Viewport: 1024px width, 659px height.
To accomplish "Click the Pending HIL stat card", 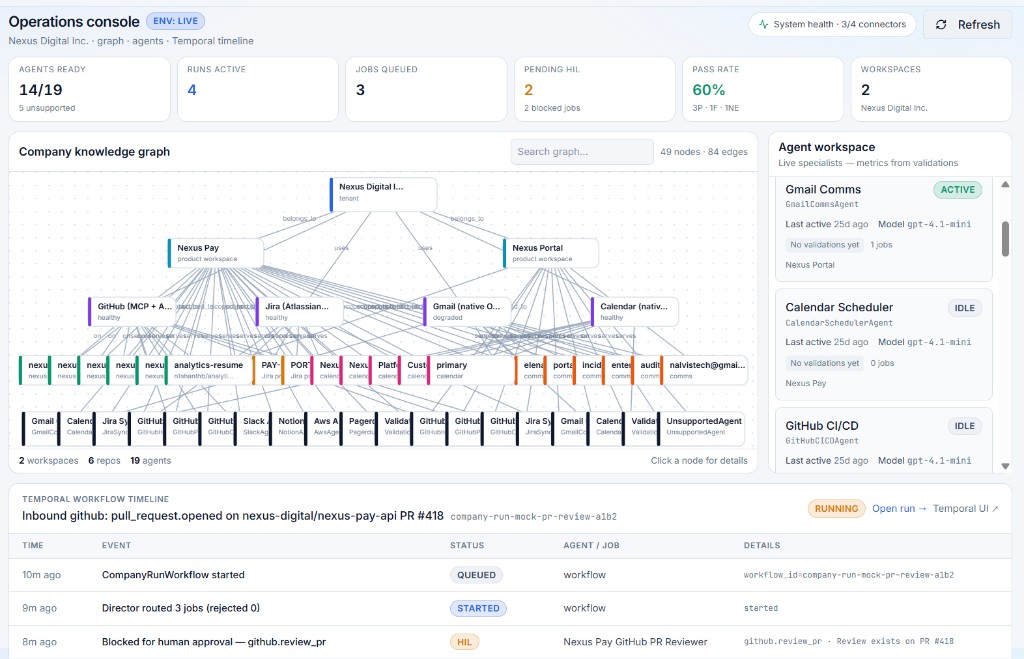I will coord(594,89).
